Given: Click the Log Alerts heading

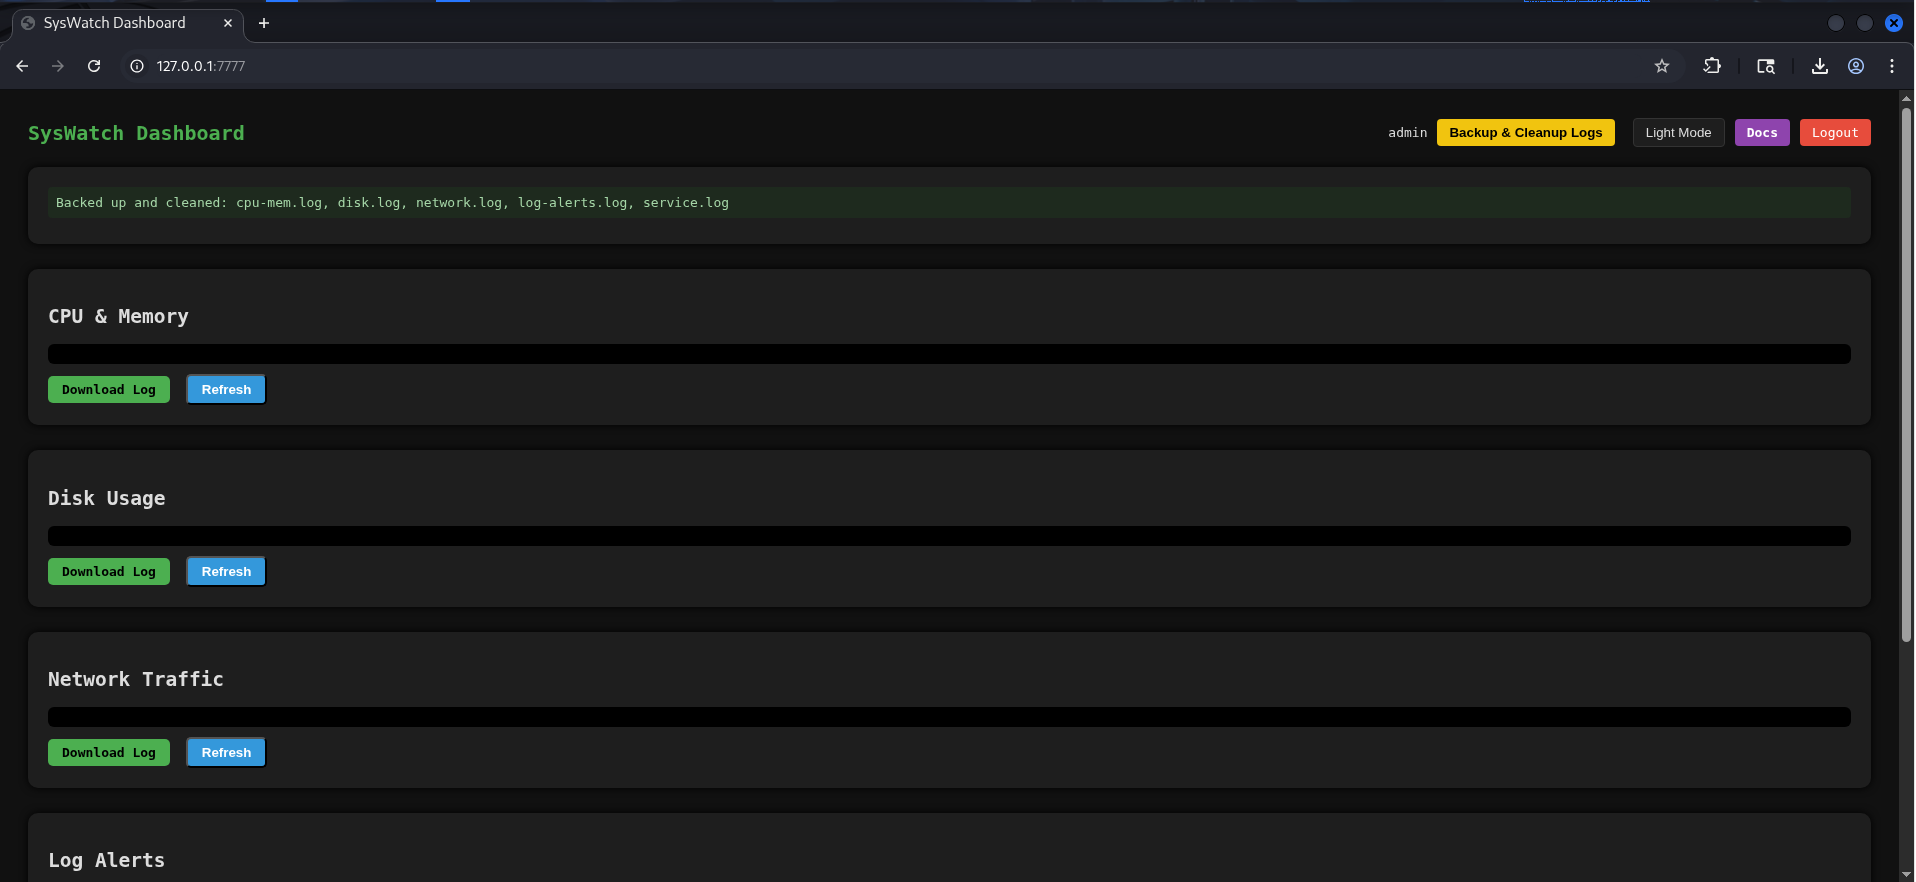Looking at the screenshot, I should (x=107, y=860).
